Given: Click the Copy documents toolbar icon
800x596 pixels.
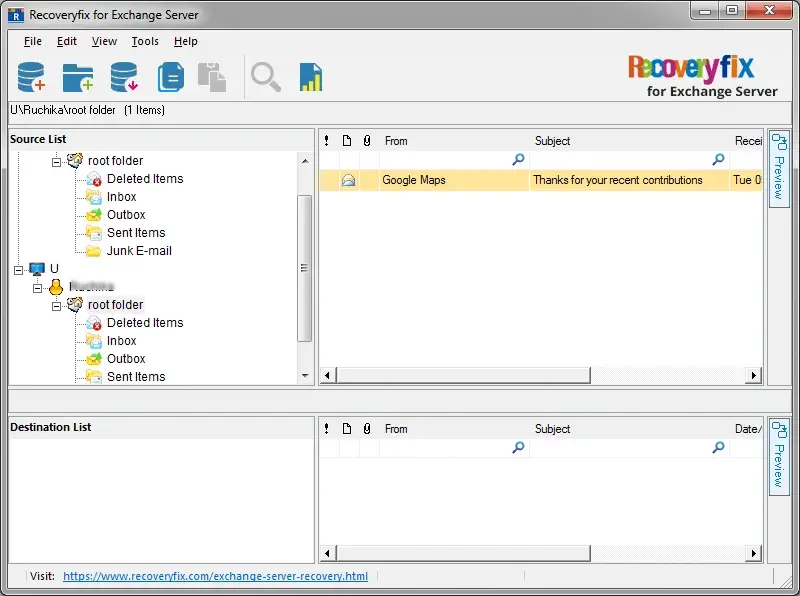Looking at the screenshot, I should 170,77.
